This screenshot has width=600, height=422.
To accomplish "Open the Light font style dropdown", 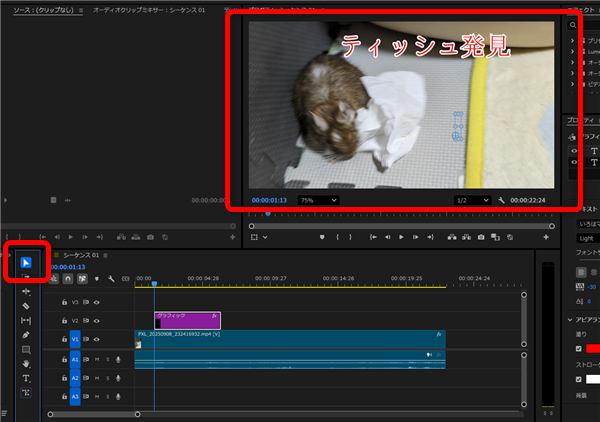I will [x=587, y=238].
